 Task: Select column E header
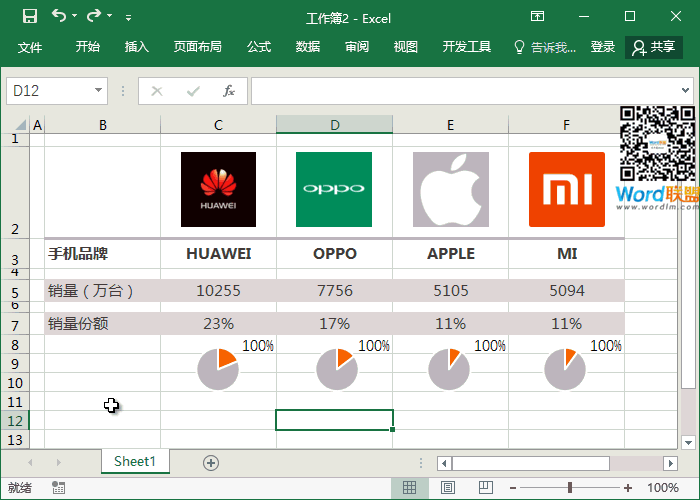tap(450, 125)
